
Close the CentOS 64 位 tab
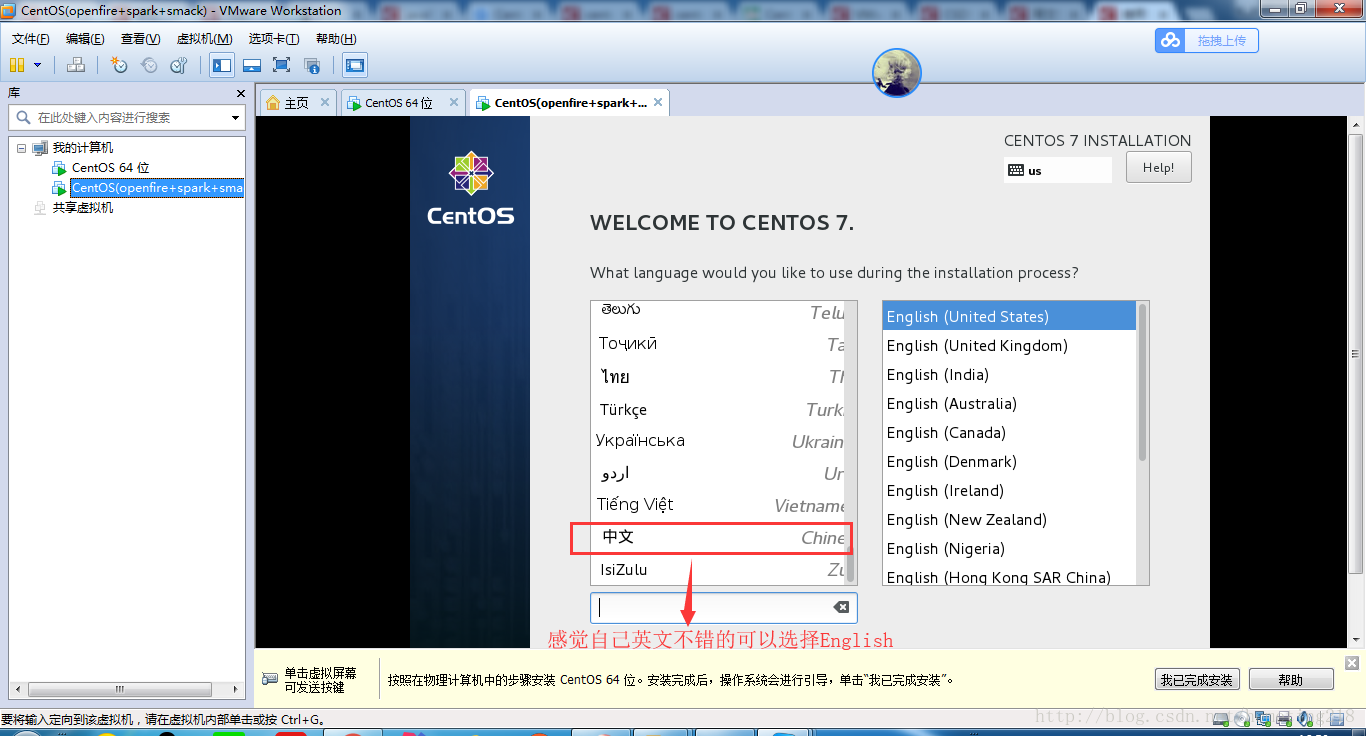454,102
